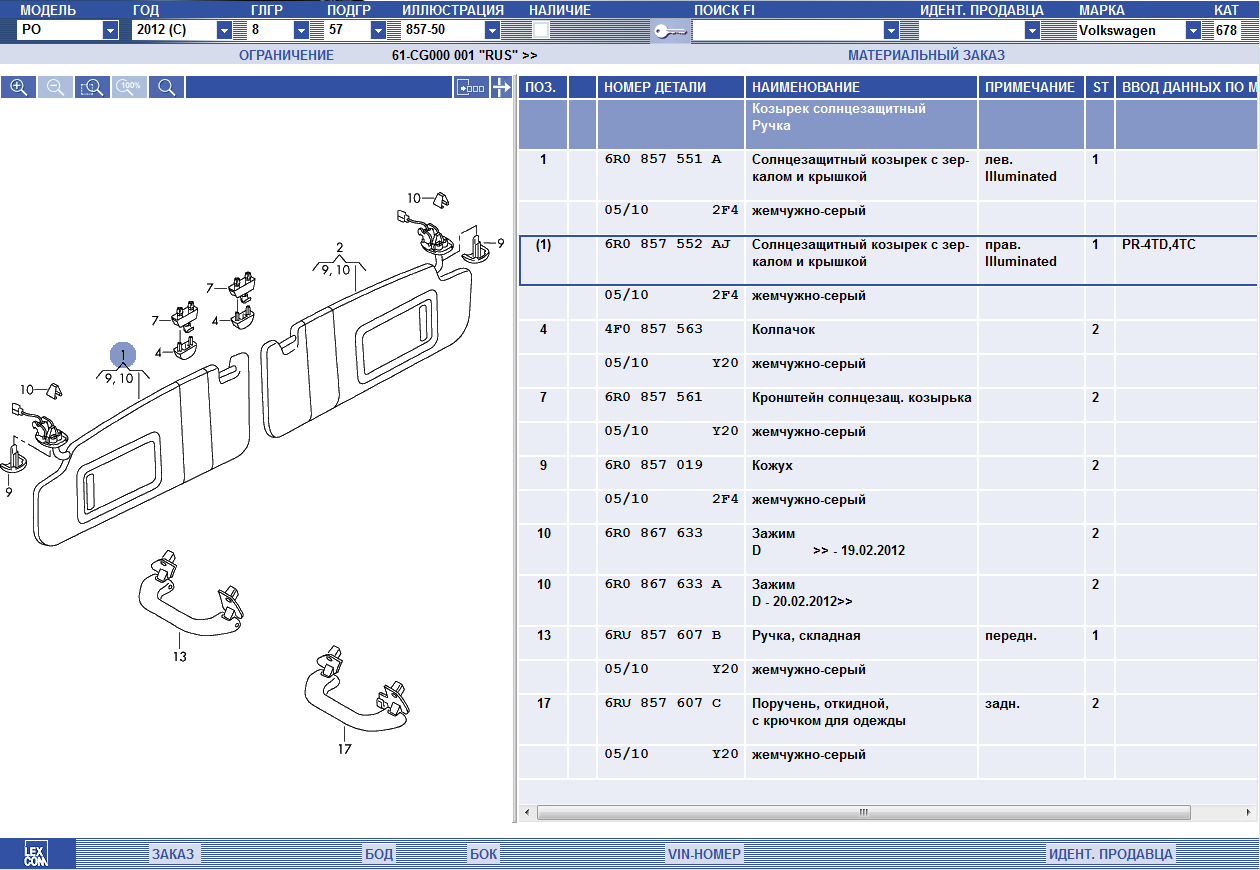
Task: Expand the ГОД dropdown showing 2012 (C)
Action: pyautogui.click(x=224, y=31)
